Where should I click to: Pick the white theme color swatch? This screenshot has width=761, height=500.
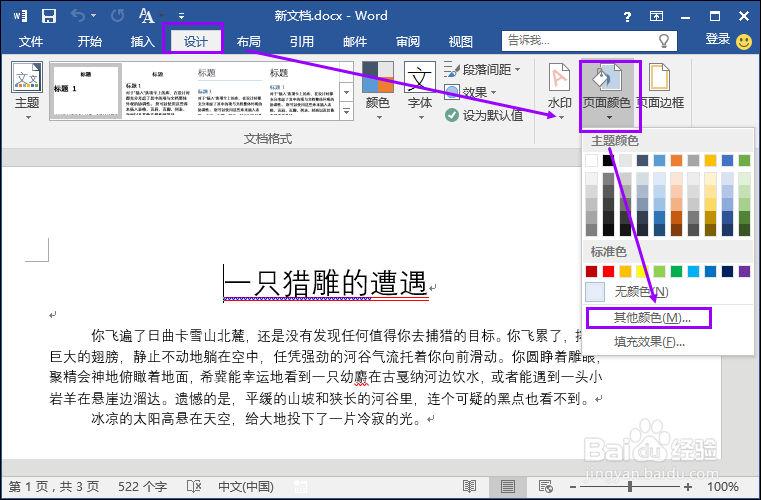(592, 160)
